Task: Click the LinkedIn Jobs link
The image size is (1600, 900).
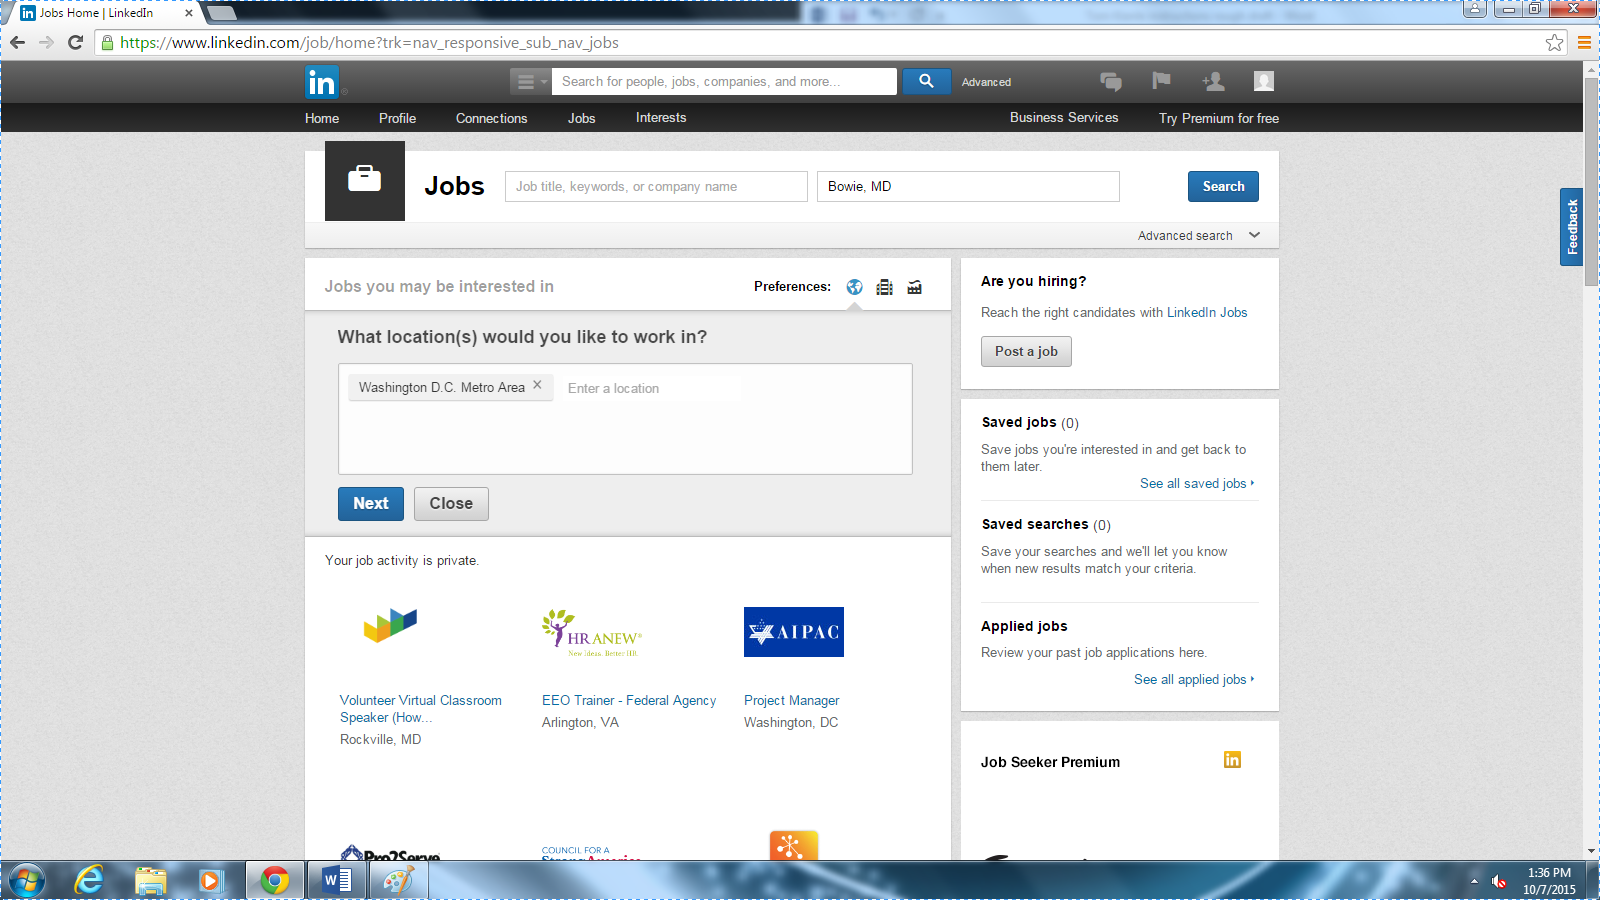Action: [1207, 312]
